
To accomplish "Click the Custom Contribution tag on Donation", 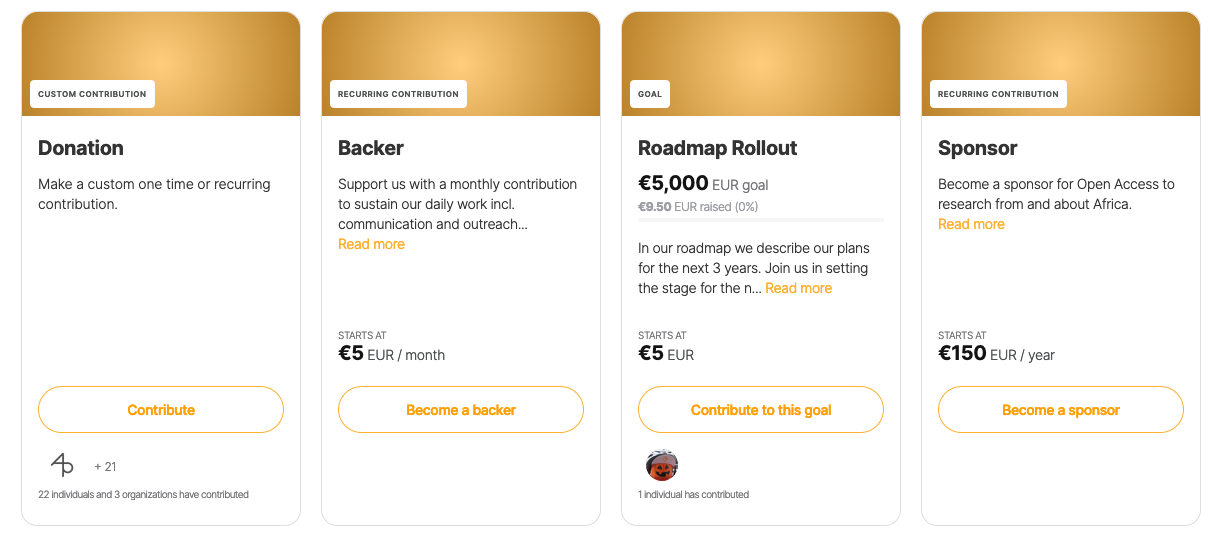I will (x=92, y=94).
